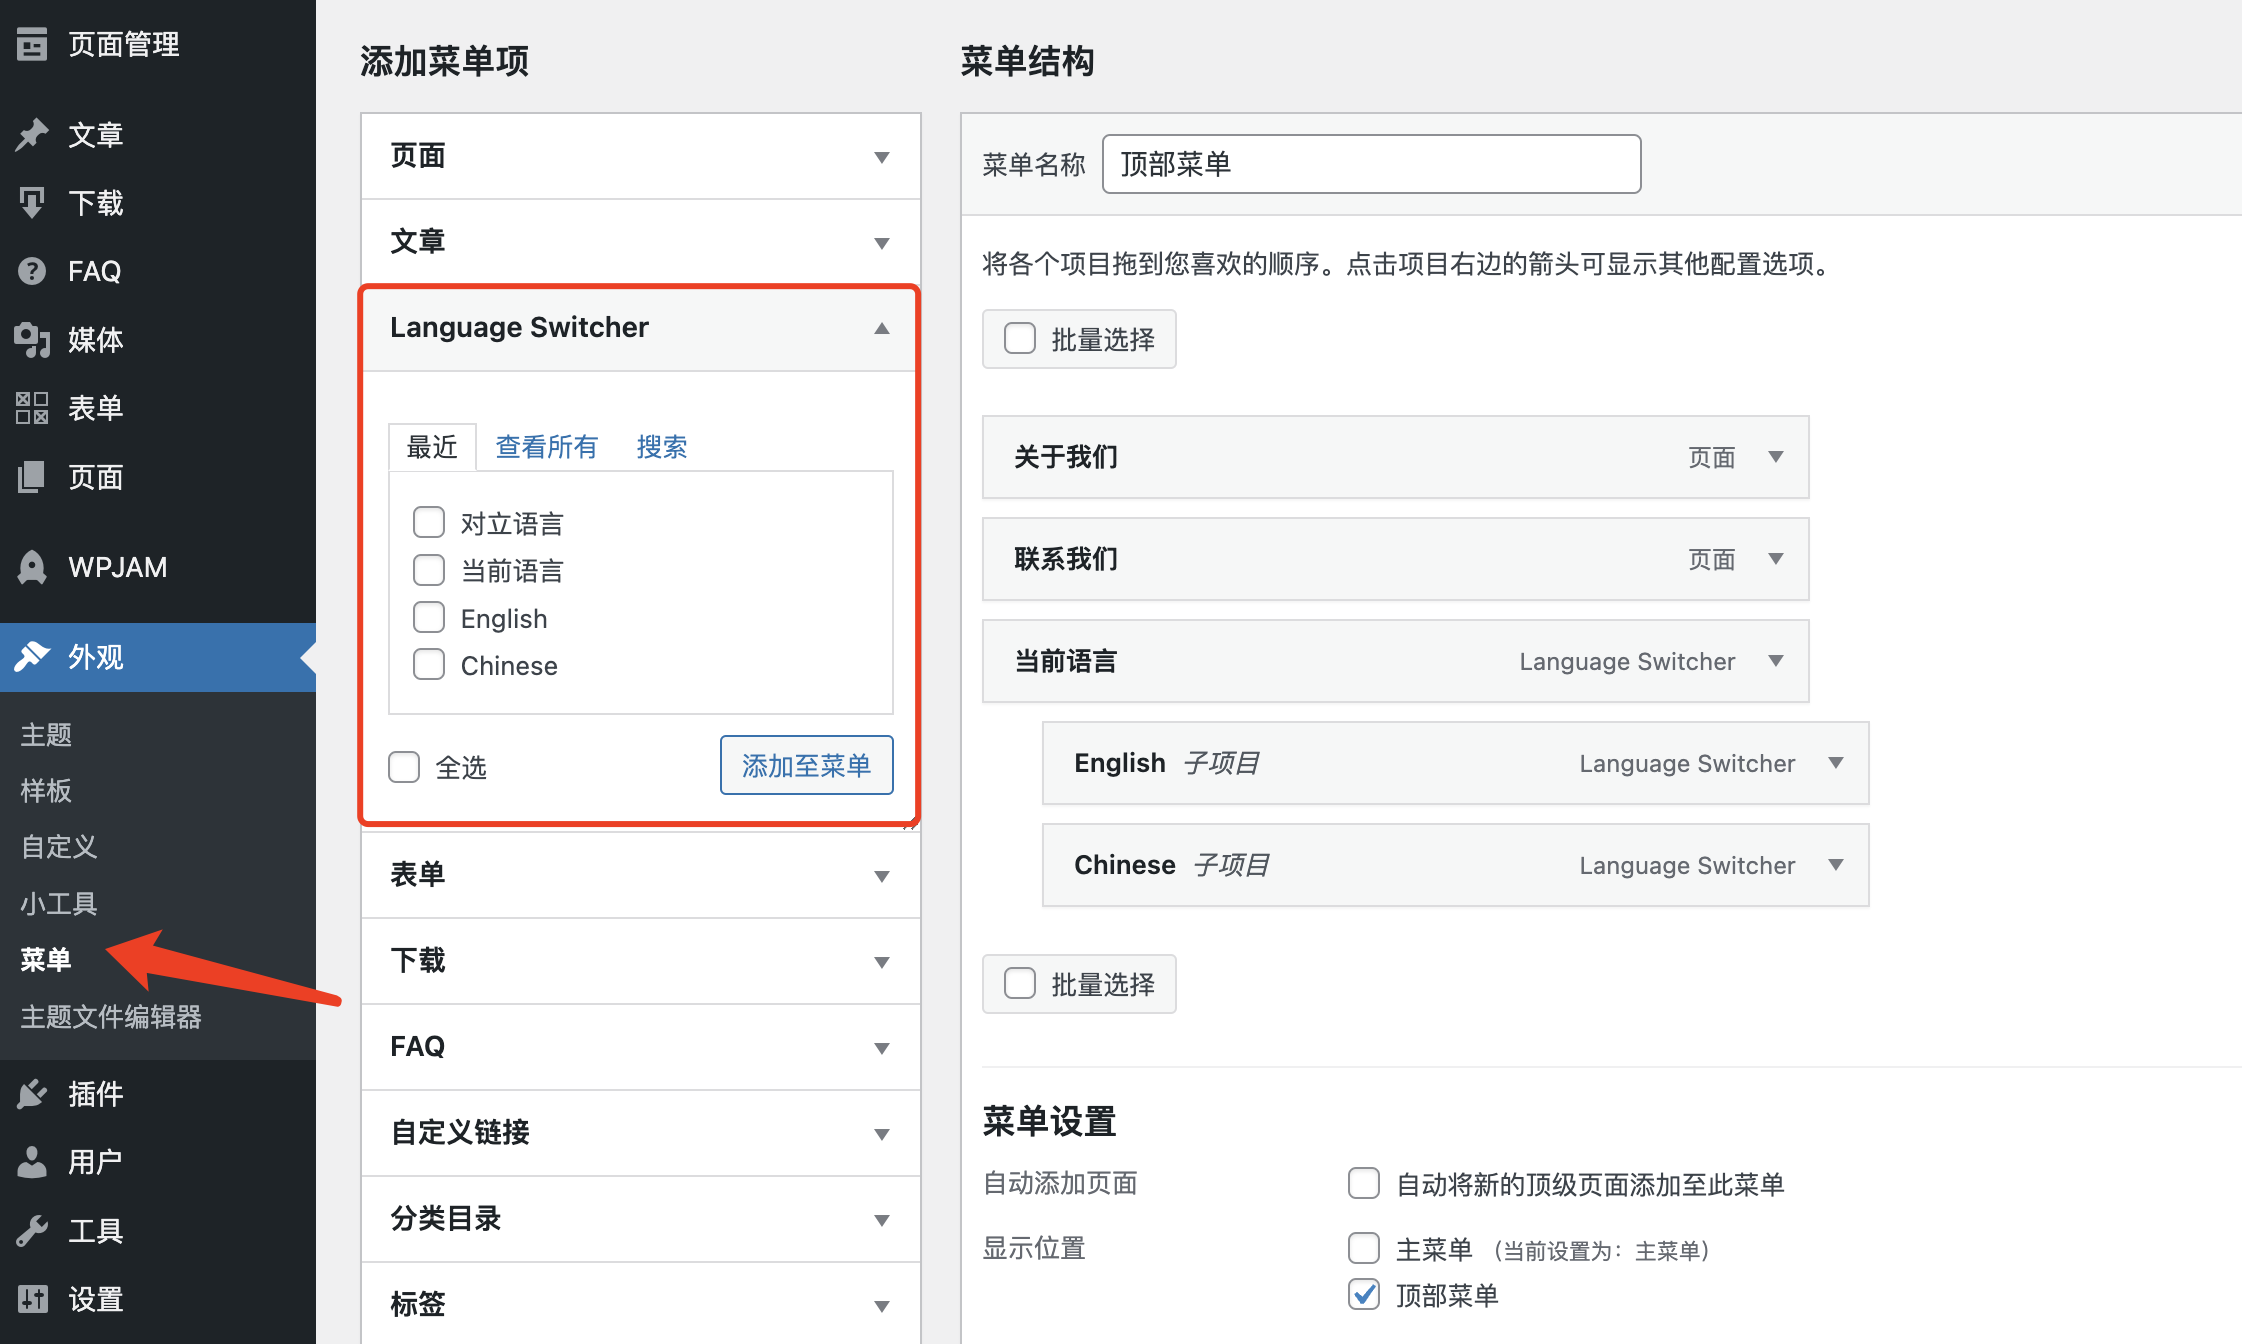Enable the 全选 select all checkbox
Image resolution: width=2242 pixels, height=1344 pixels.
(x=404, y=767)
